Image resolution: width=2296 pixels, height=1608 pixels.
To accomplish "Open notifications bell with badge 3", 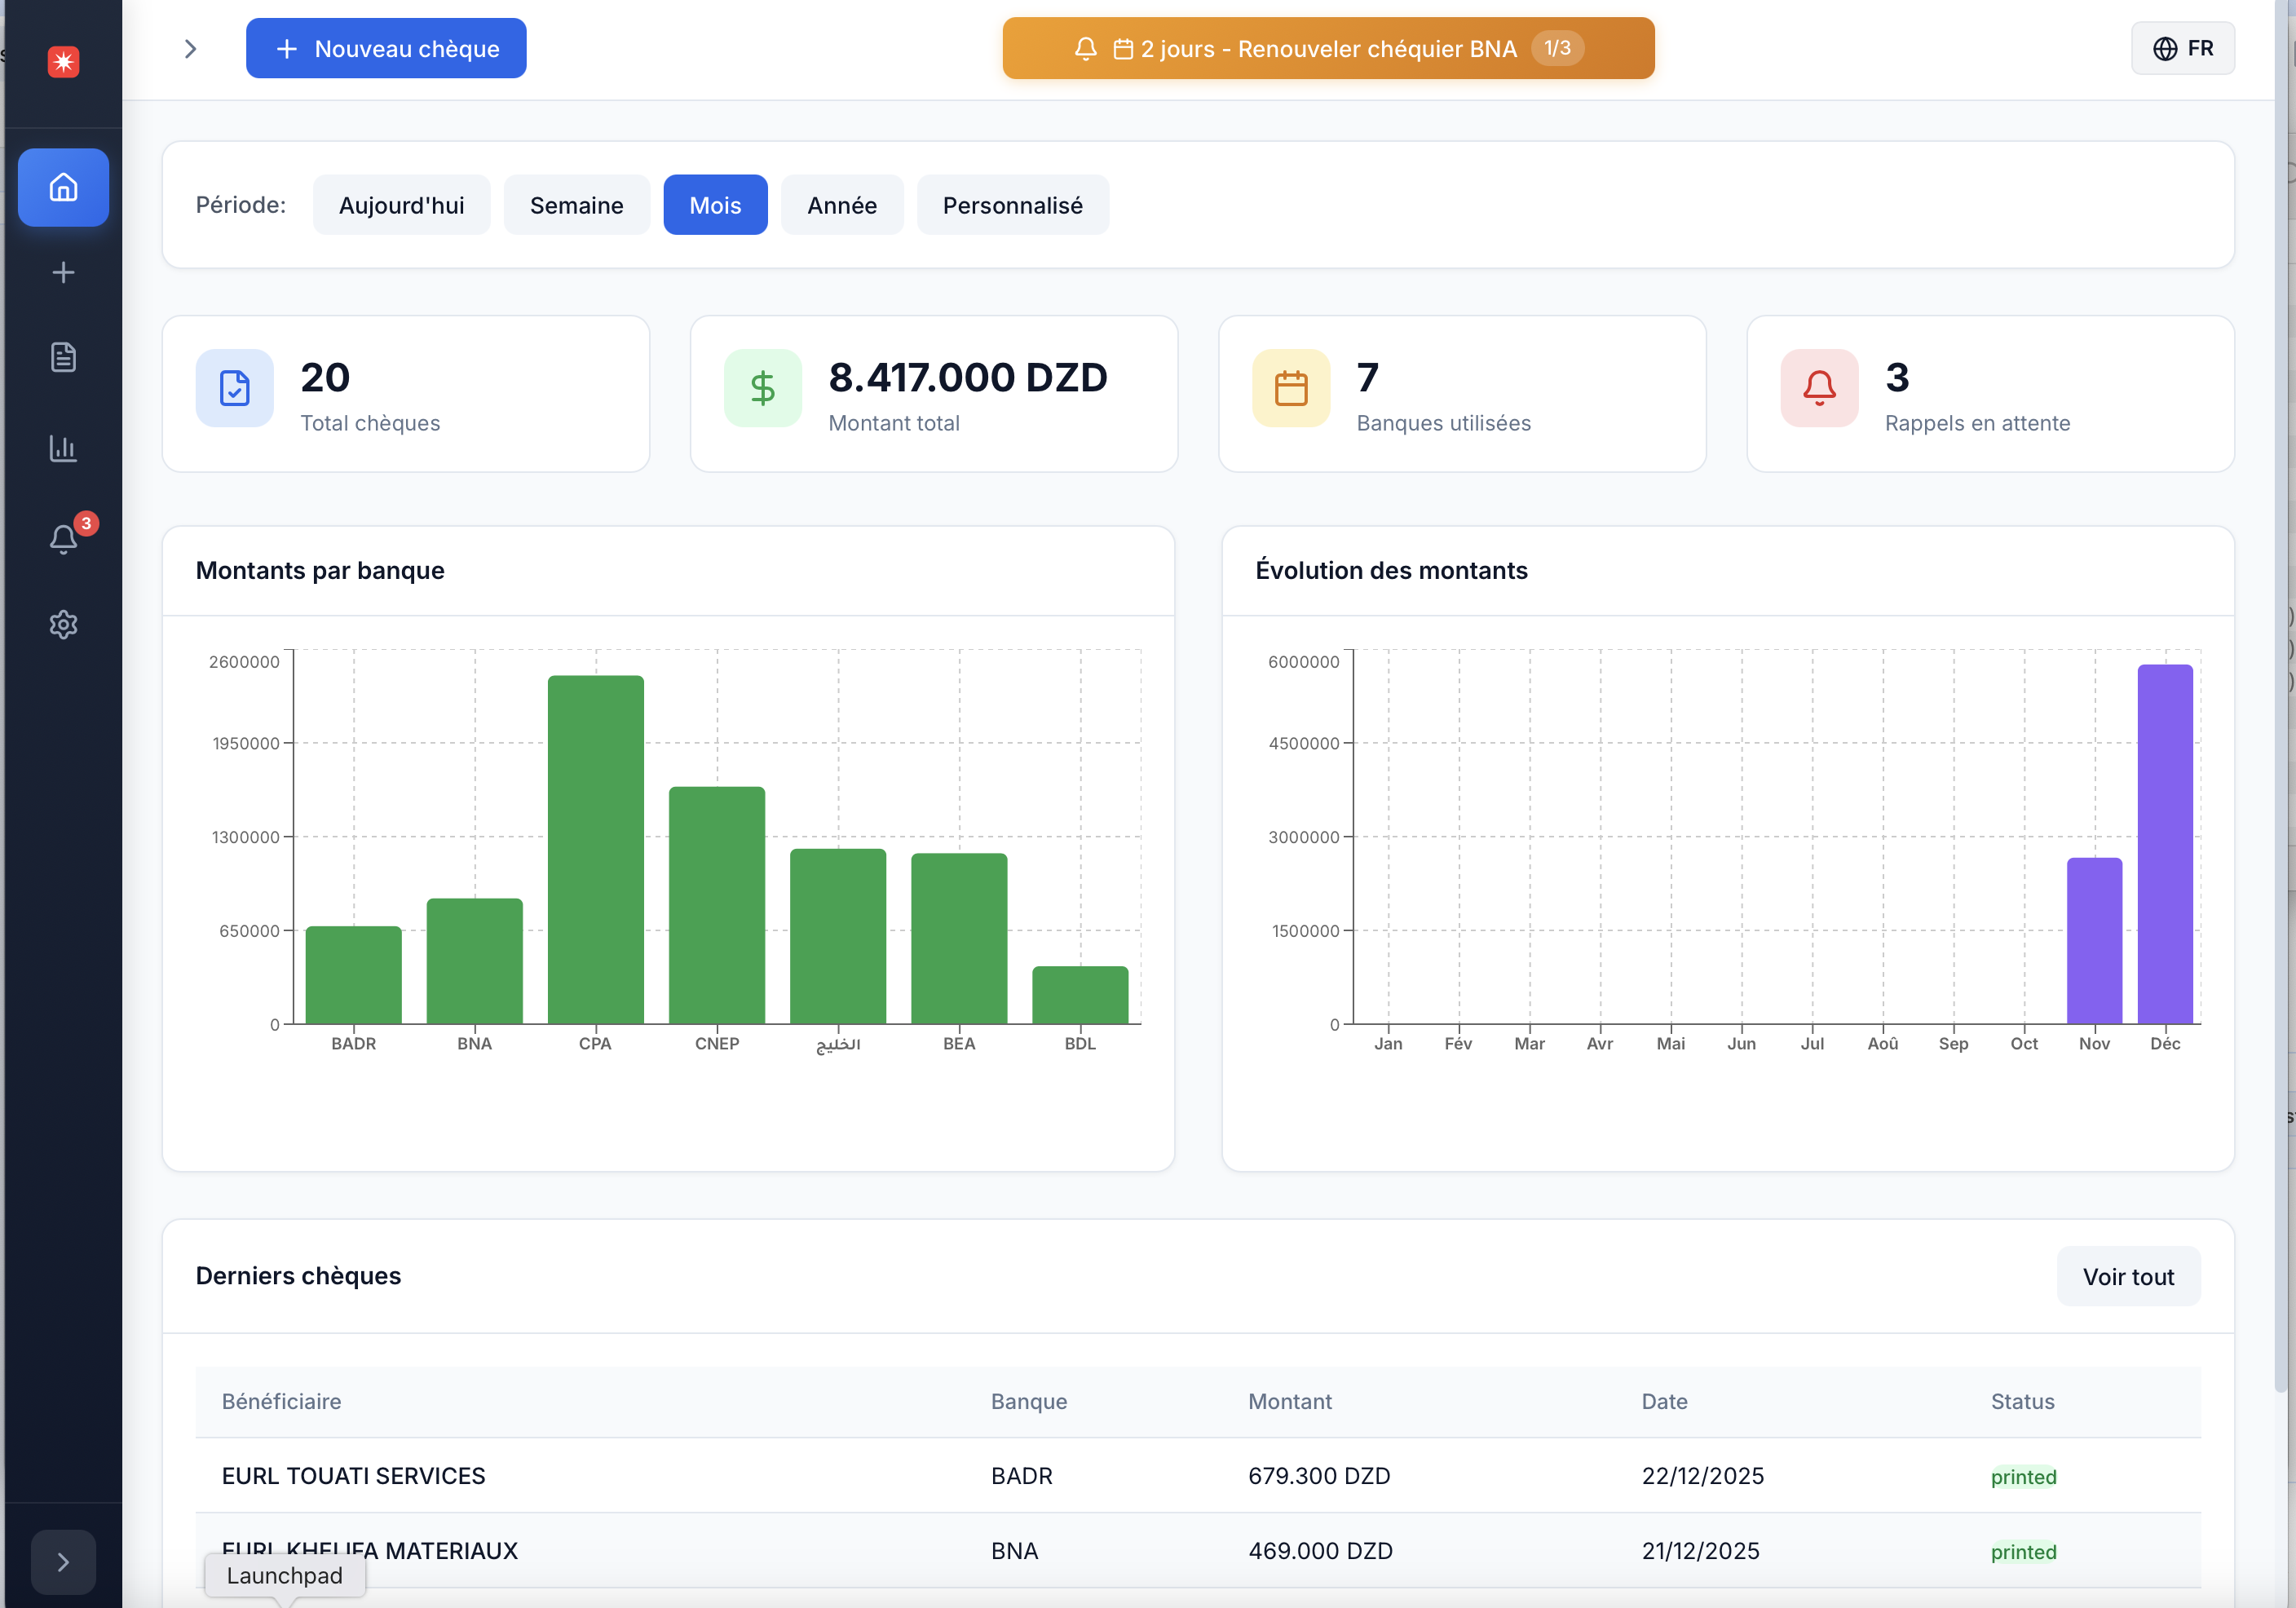I will coord(63,539).
